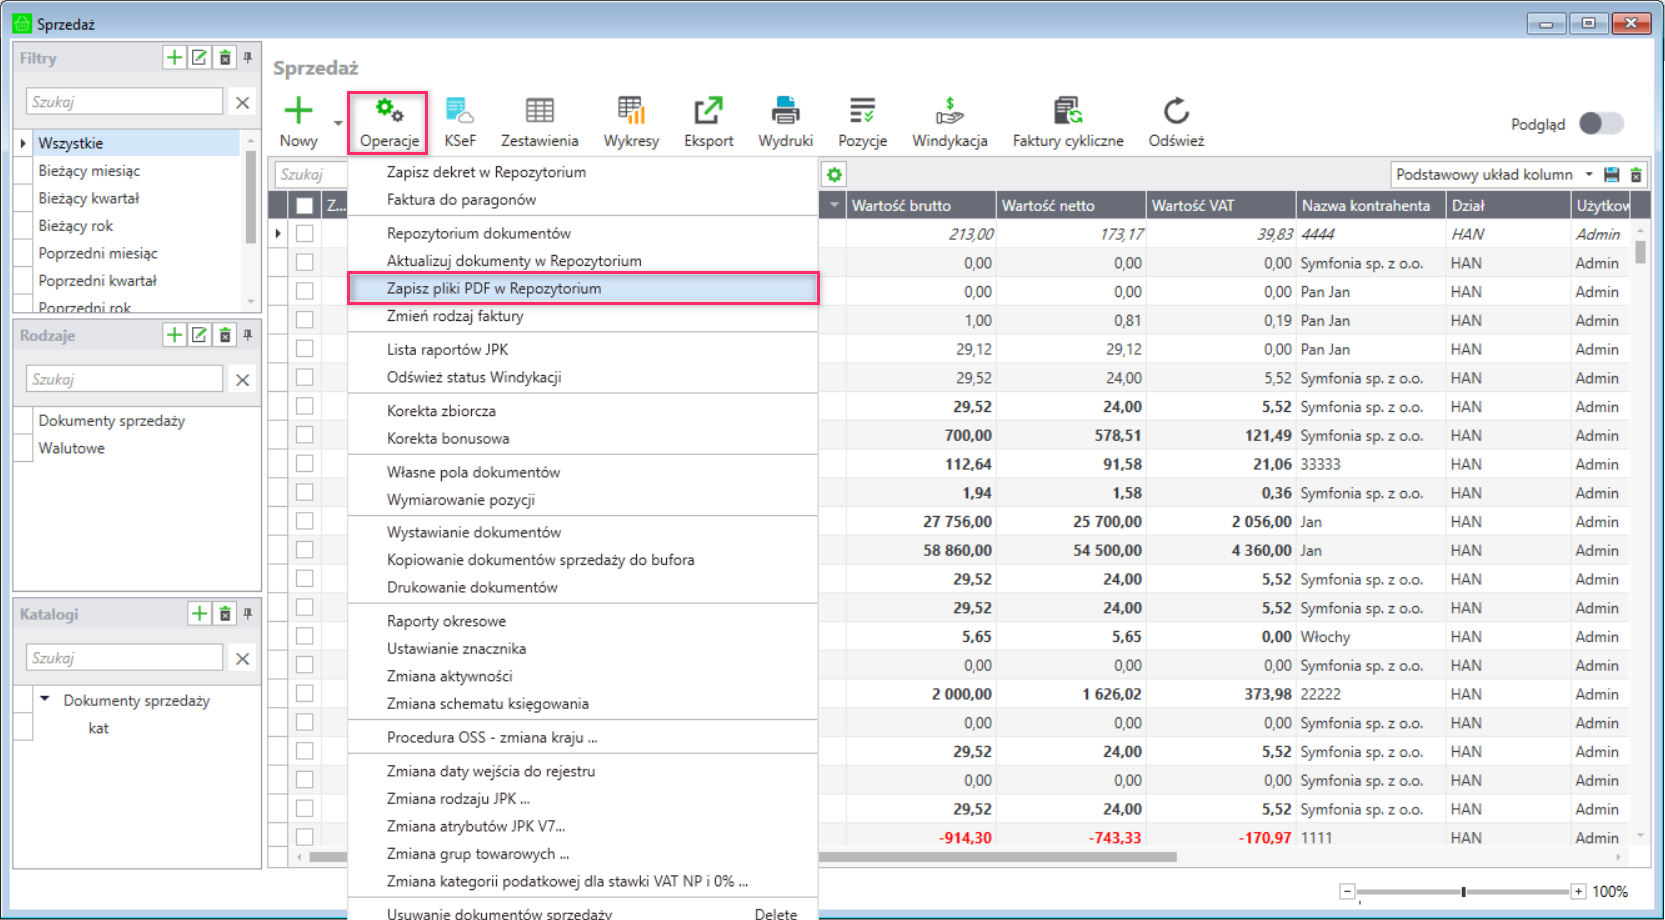Open Podstawowy układ kolumn dropdown
Image resolution: width=1665 pixels, height=920 pixels.
pyautogui.click(x=1494, y=174)
